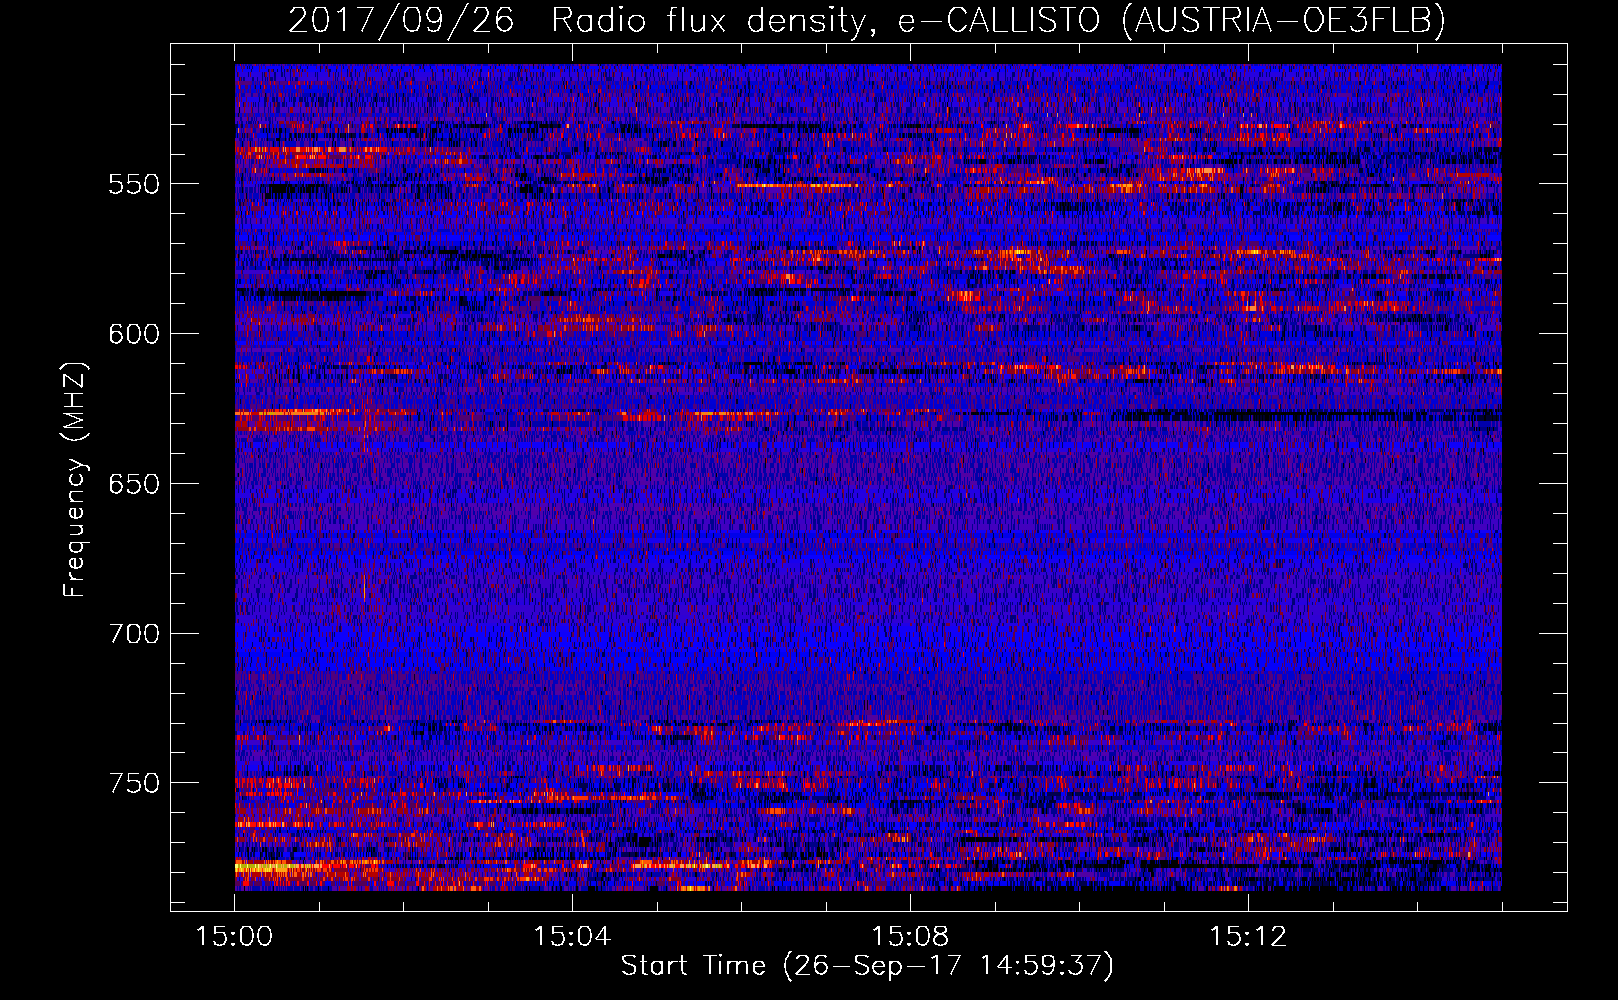Screen dimensions: 1618x1000
Task: Click the 'Start Time (26-Sep-17 14:59:37)' label
Action: point(867,966)
